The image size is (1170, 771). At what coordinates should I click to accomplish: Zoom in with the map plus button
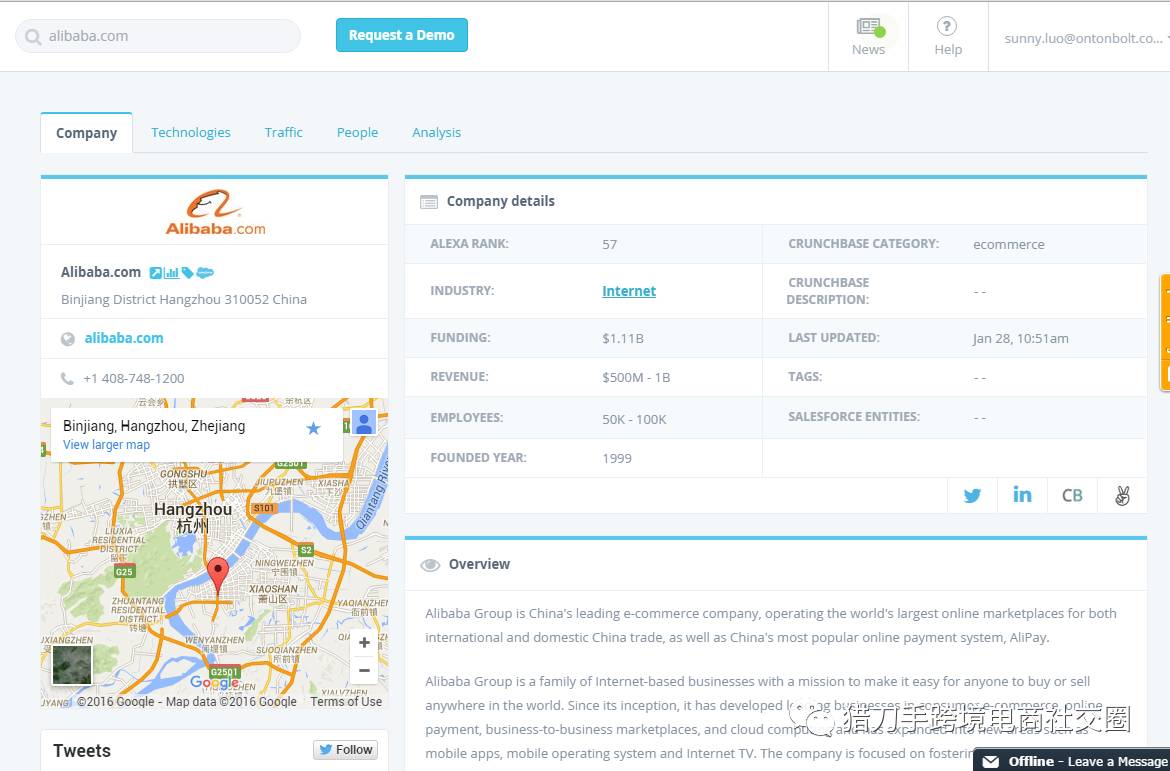coord(364,643)
